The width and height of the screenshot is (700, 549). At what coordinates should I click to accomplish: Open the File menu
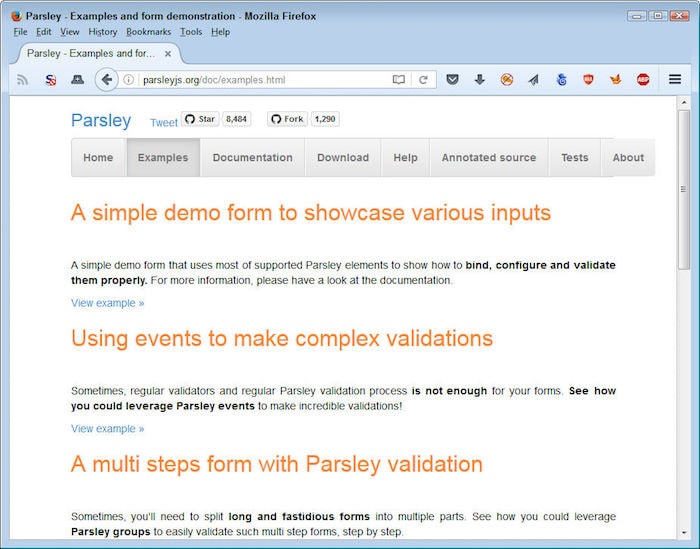pyautogui.click(x=20, y=32)
